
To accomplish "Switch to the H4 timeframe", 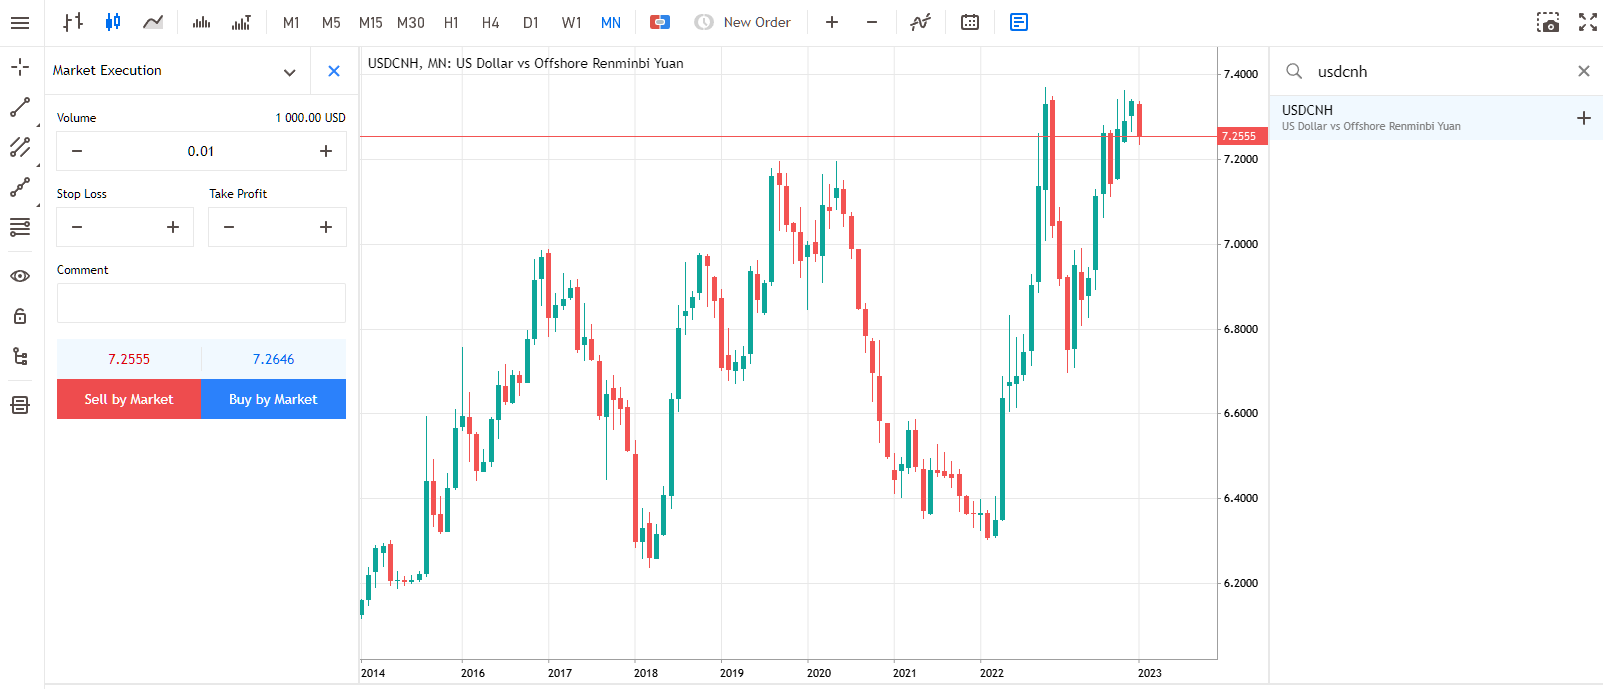I will click(490, 22).
